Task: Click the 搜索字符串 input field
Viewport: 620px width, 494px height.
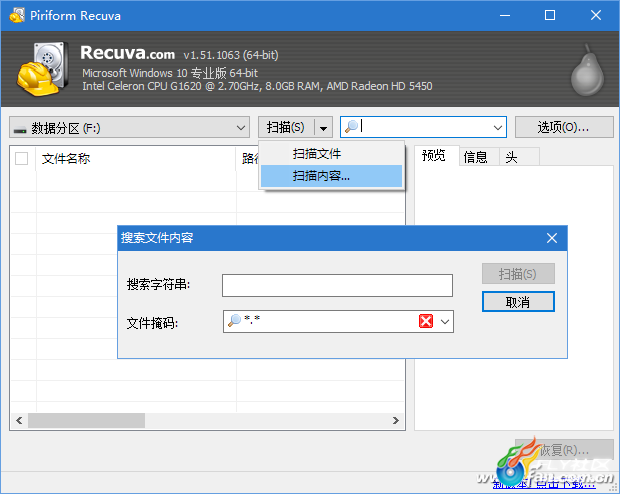Action: [337, 285]
